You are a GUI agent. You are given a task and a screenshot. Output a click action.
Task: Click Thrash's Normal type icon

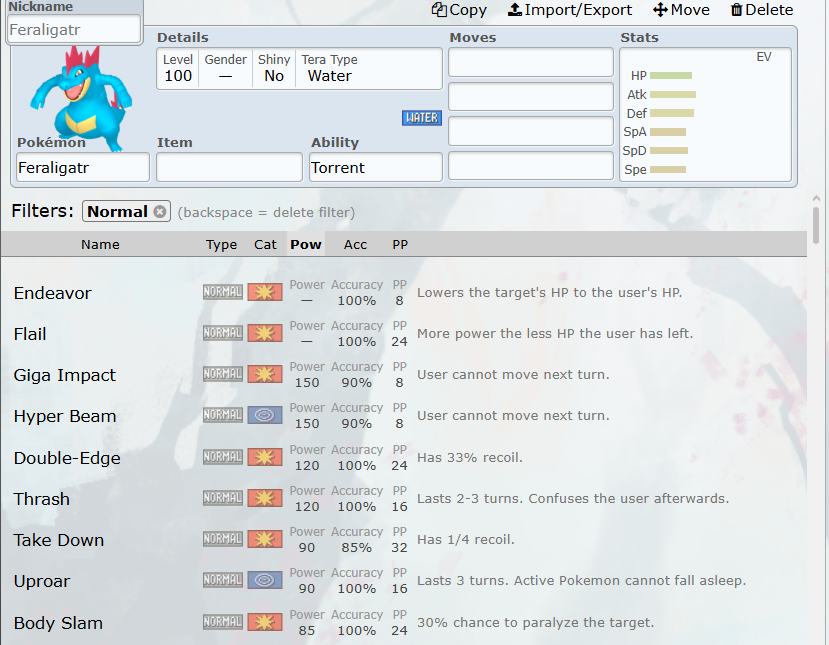click(223, 498)
